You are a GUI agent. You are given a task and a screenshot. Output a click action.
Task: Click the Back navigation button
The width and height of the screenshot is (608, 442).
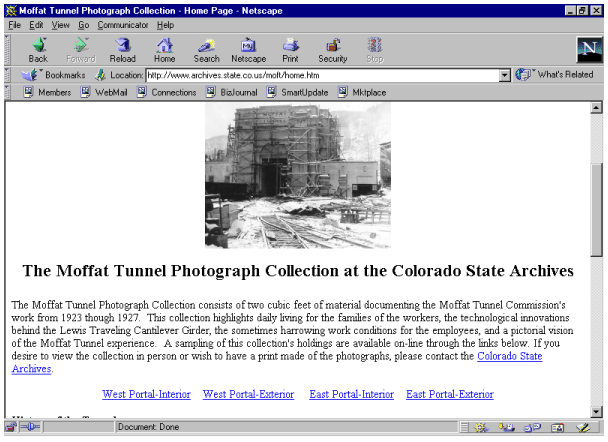point(38,50)
